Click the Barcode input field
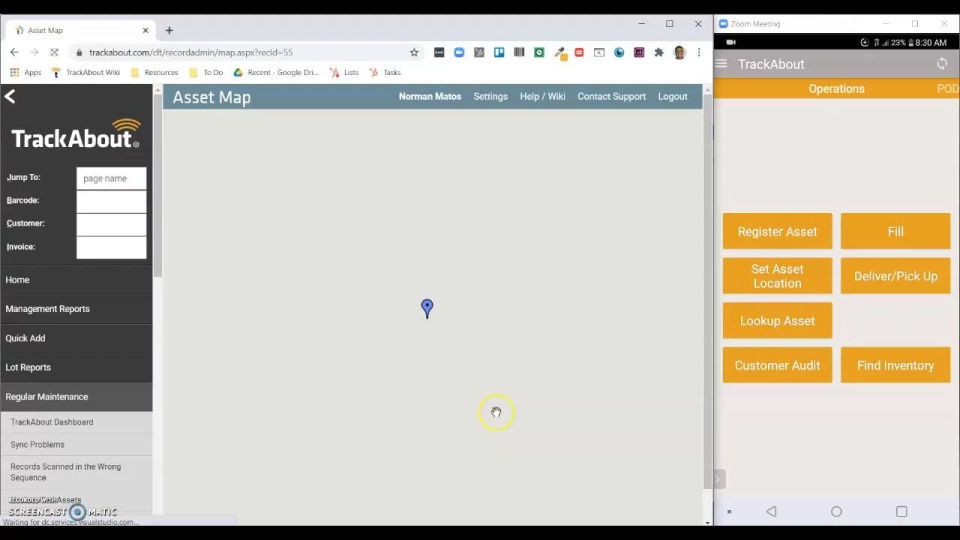 click(111, 201)
